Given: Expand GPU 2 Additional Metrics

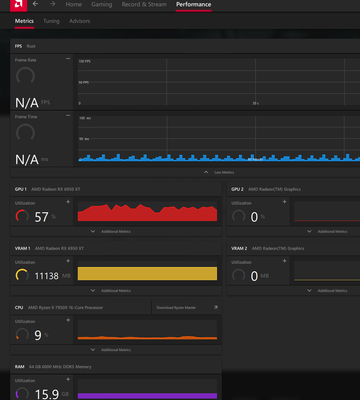Looking at the screenshot, I should (327, 231).
